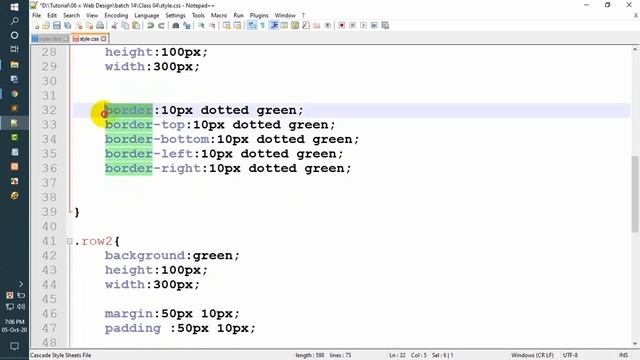The image size is (640, 360).
Task: Create a new file with toolbar New icon
Action: [36, 25]
